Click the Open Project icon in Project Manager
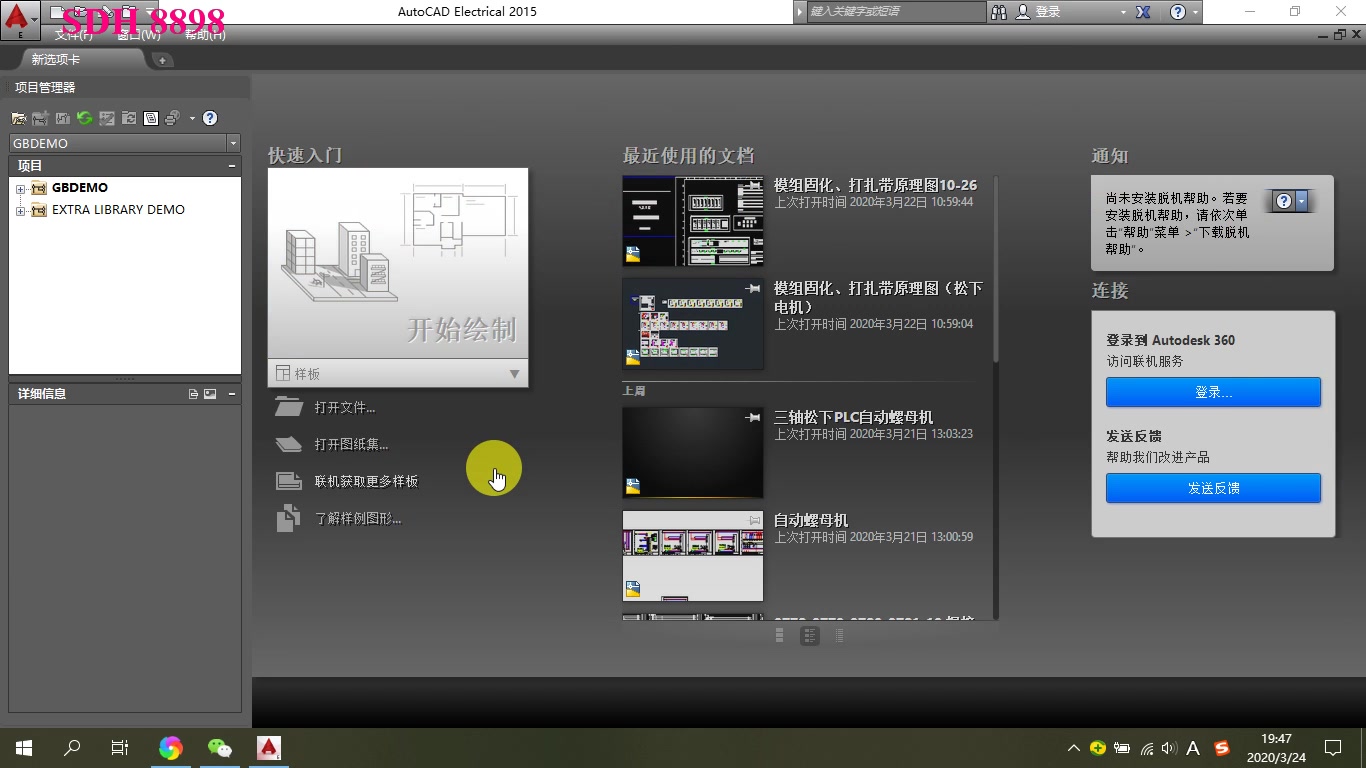 tap(19, 118)
